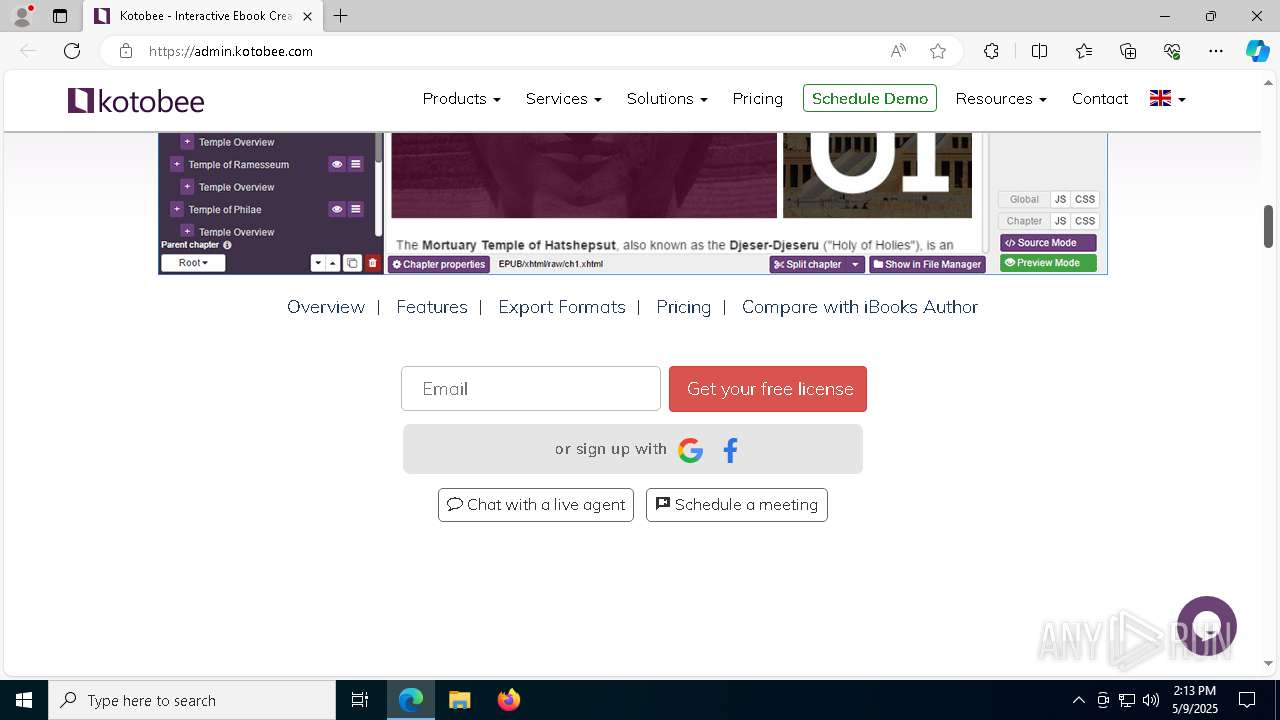The image size is (1280, 720).
Task: Expand the Resources menu
Action: point(1001,98)
